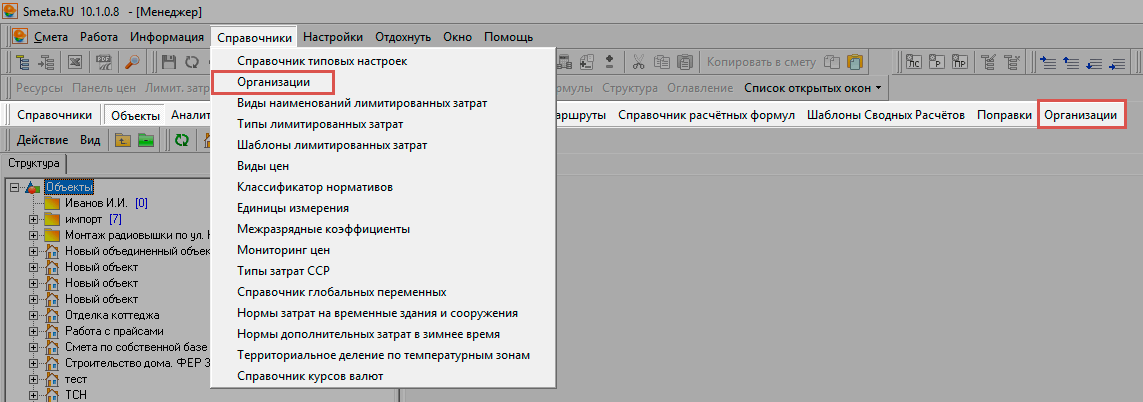Click the gray double-page icon after Копировать в смету
This screenshot has width=1143, height=402.
[x=832, y=63]
